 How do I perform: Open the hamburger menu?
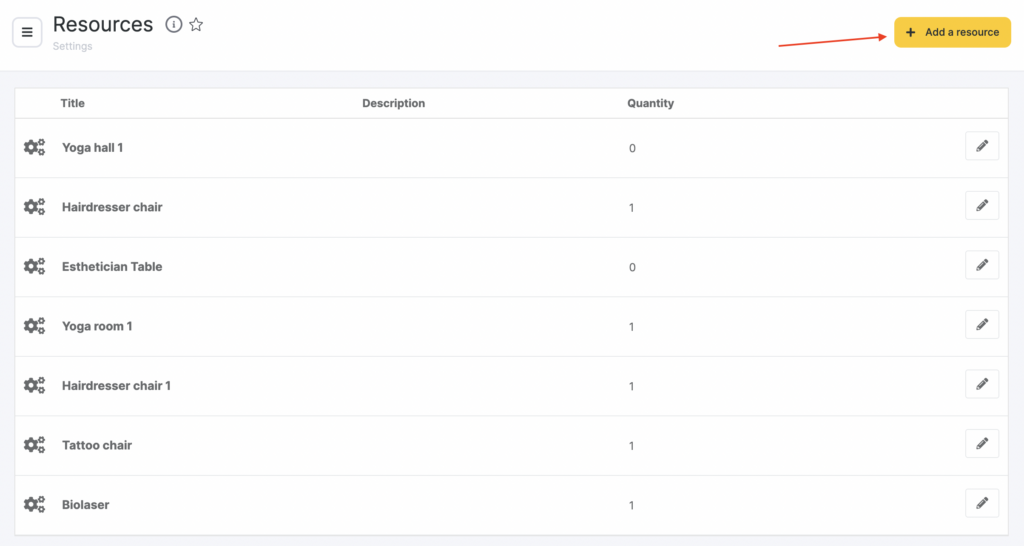pos(27,32)
